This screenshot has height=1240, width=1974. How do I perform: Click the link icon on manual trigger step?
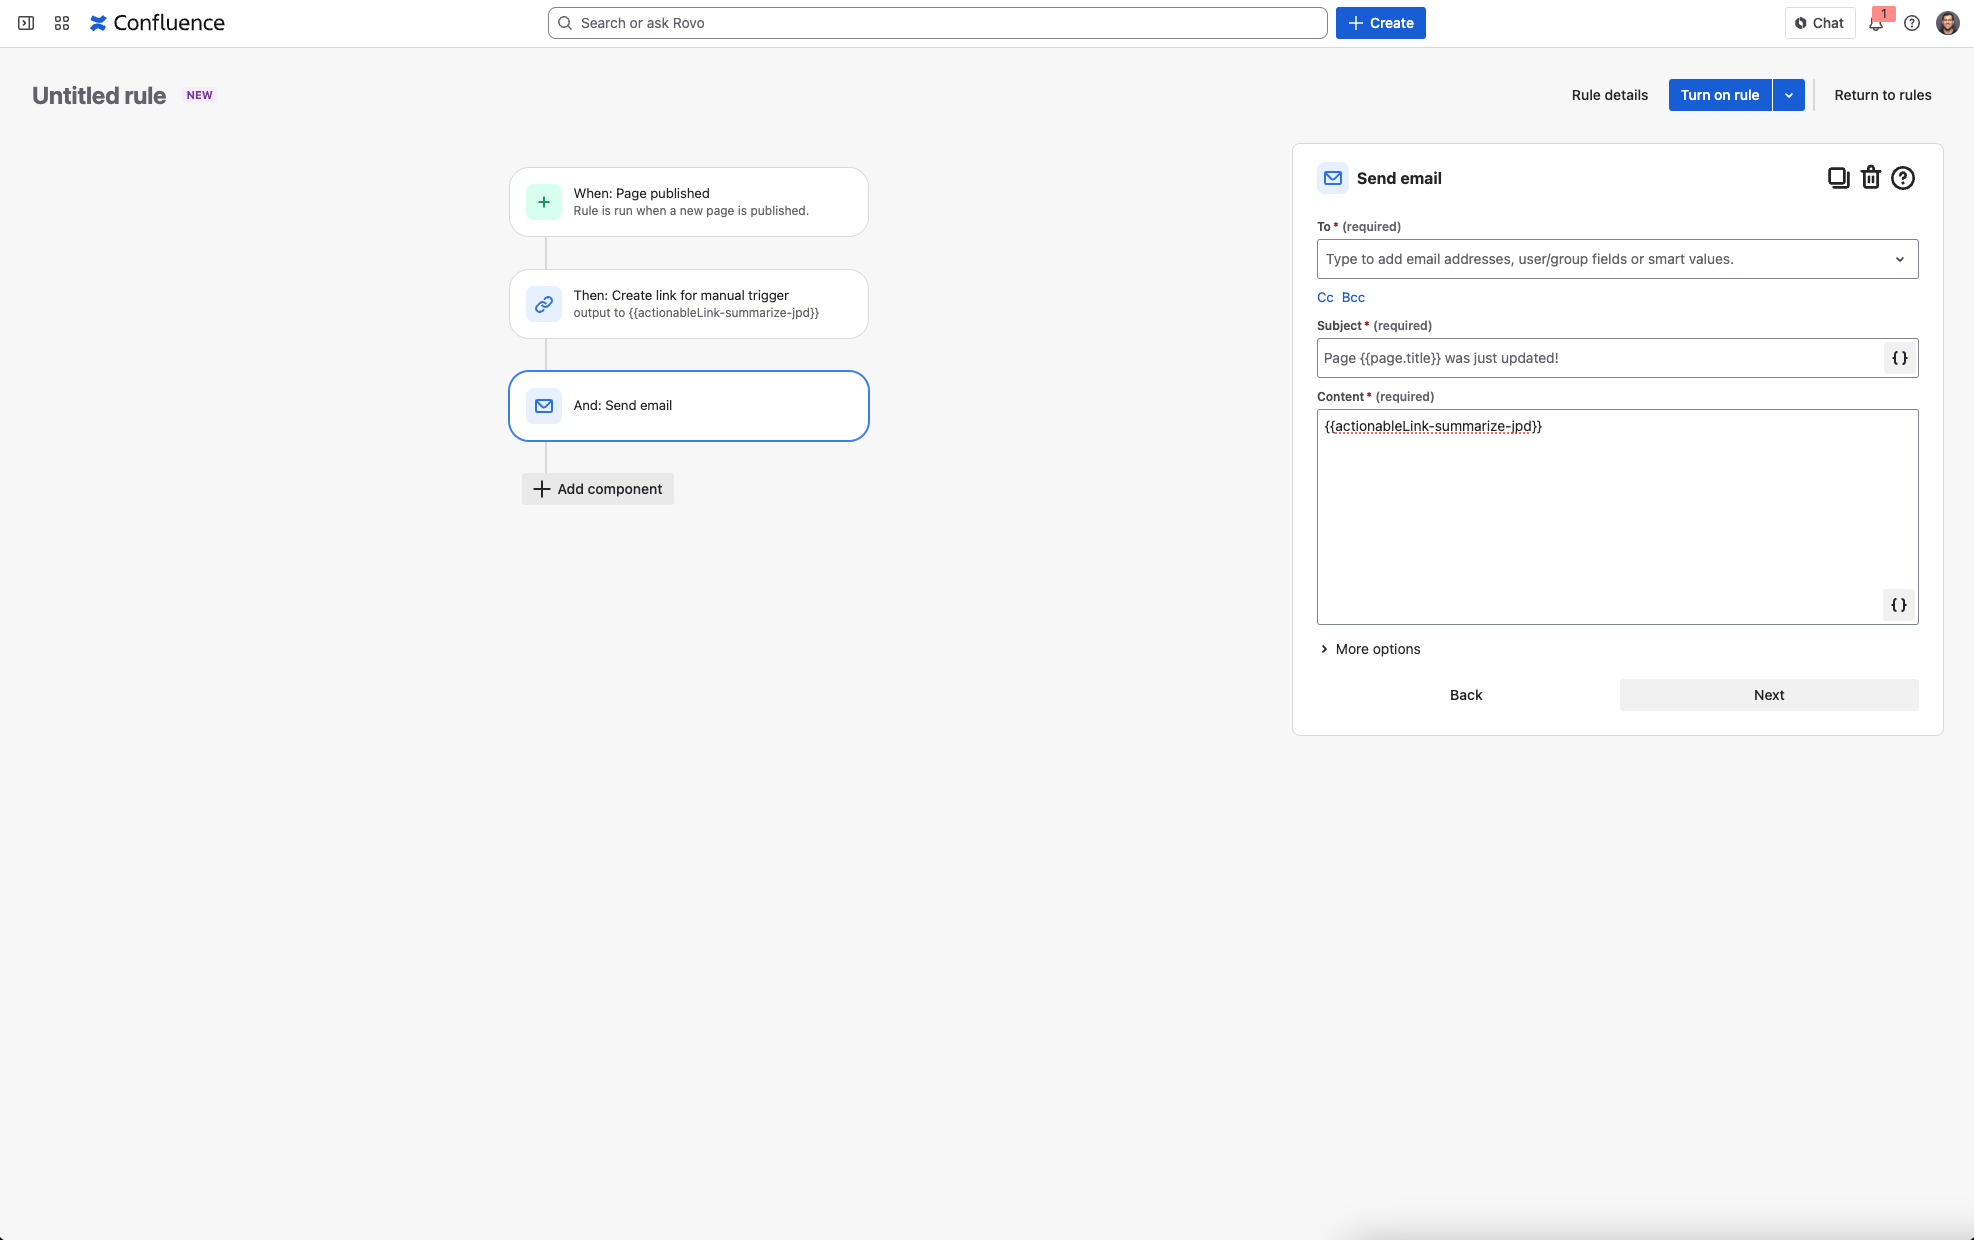tap(544, 304)
